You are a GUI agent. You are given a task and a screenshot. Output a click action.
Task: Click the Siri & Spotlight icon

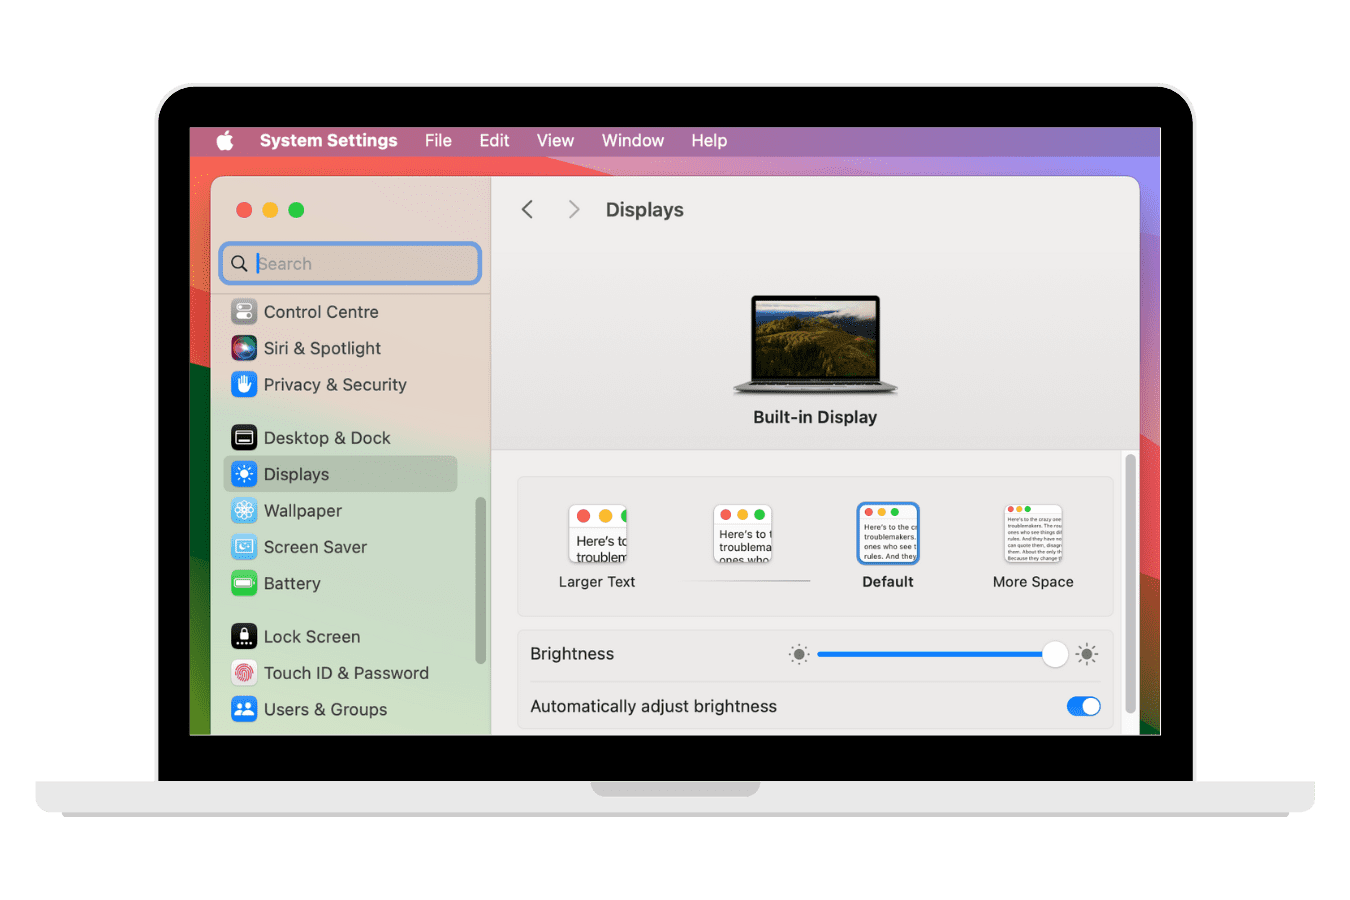pos(244,348)
